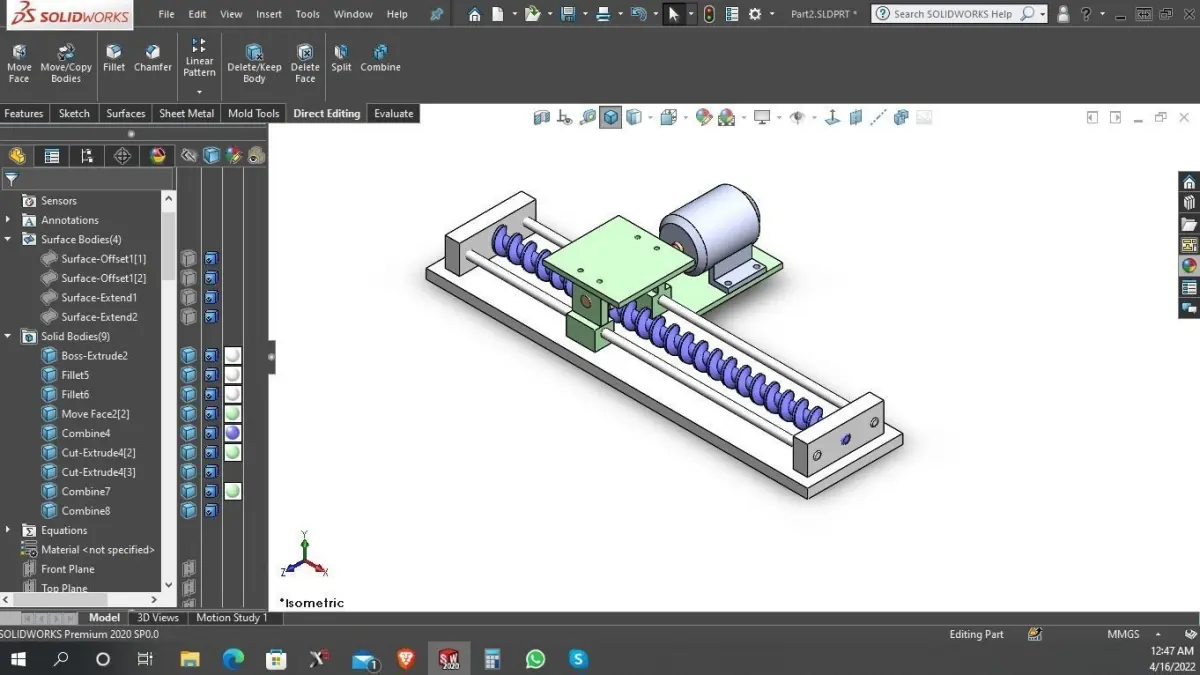Toggle visibility of Cut-Extrude4[3] body
Screen dimensions: 1200x675
[188, 471]
